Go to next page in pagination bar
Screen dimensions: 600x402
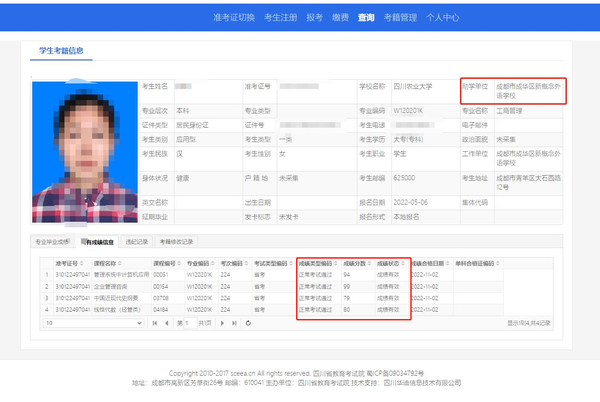pos(222,323)
